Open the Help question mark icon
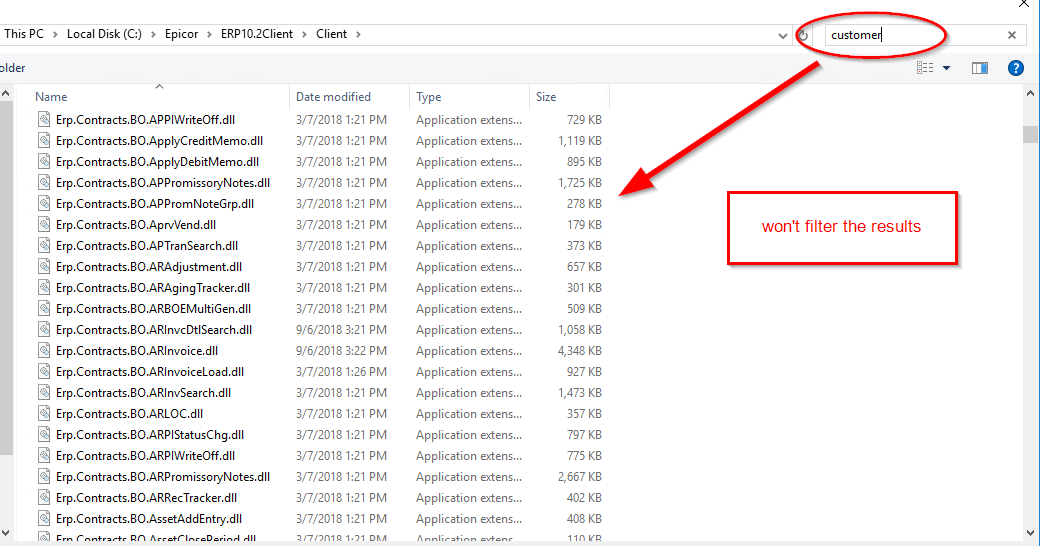Screen dimensions: 1040x546 coord(1015,68)
